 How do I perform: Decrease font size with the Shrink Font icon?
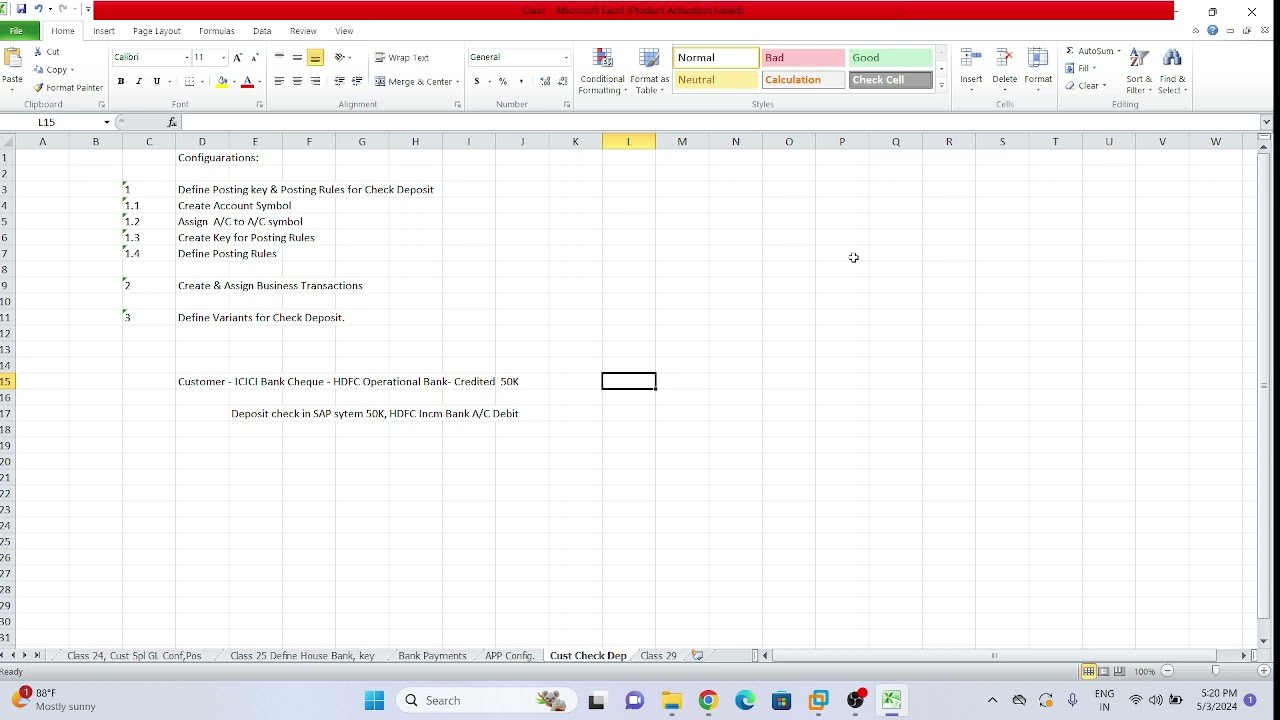[x=255, y=58]
